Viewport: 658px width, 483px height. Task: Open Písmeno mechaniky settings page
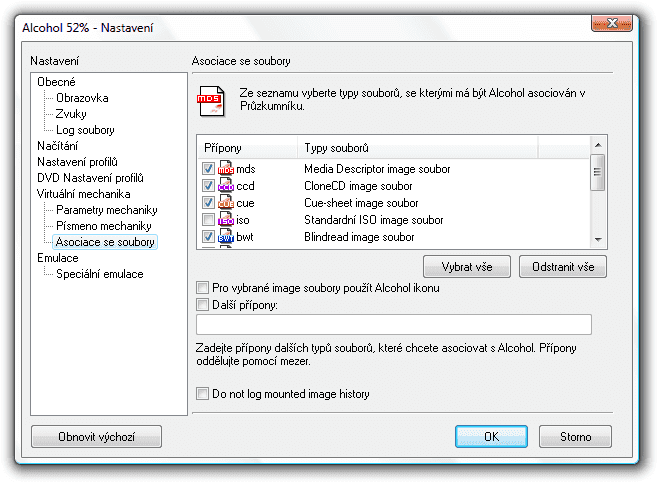click(104, 226)
